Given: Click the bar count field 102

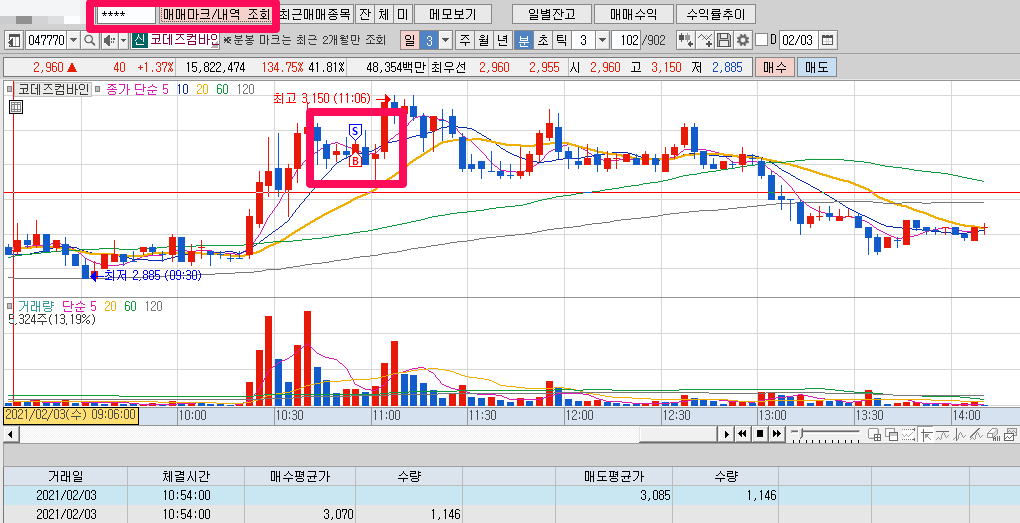Looking at the screenshot, I should tap(625, 40).
